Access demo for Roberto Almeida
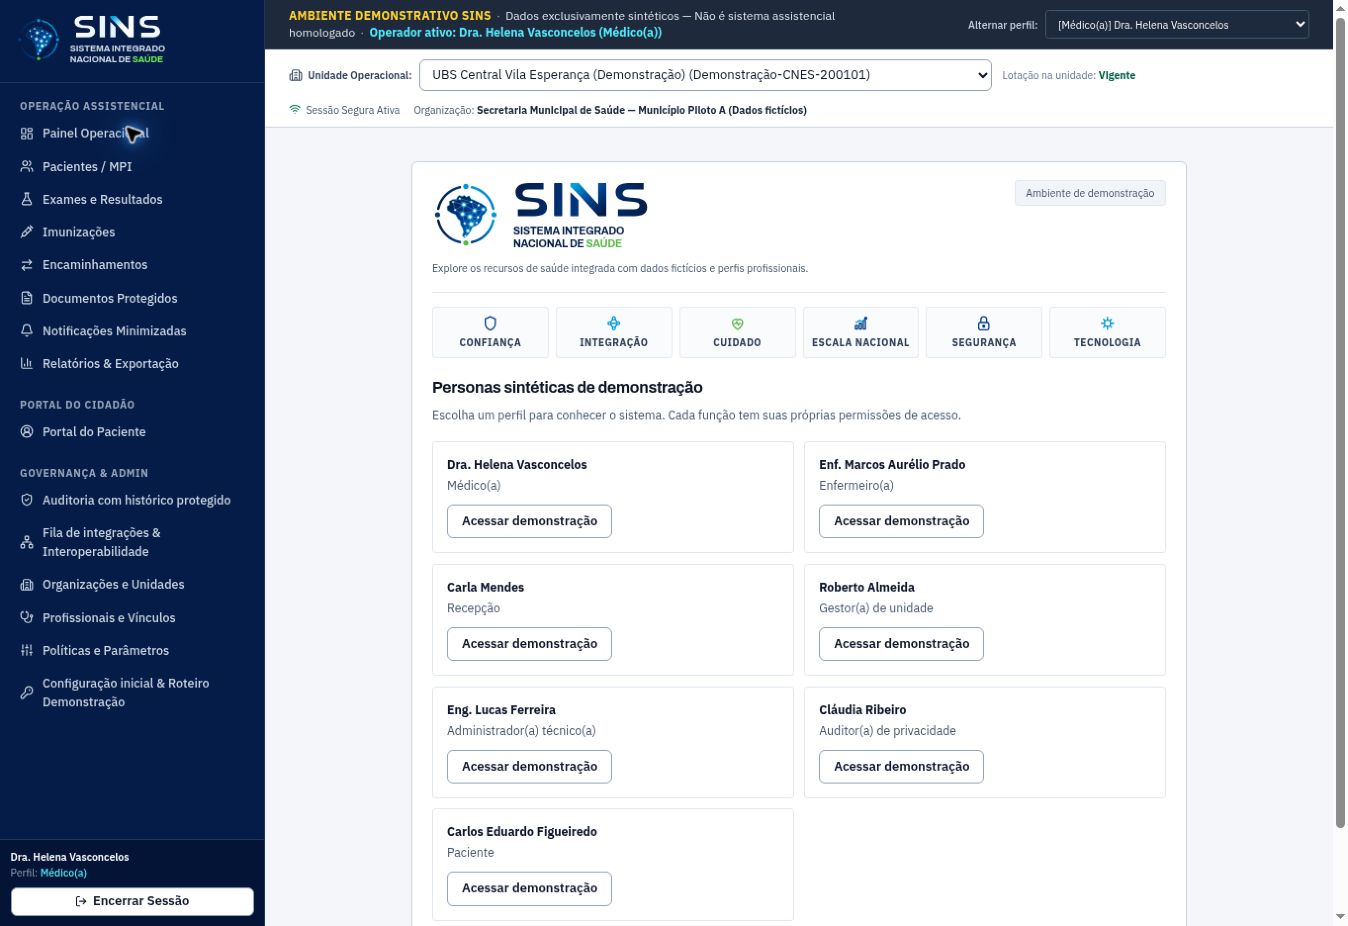1348x926 pixels. pos(901,644)
